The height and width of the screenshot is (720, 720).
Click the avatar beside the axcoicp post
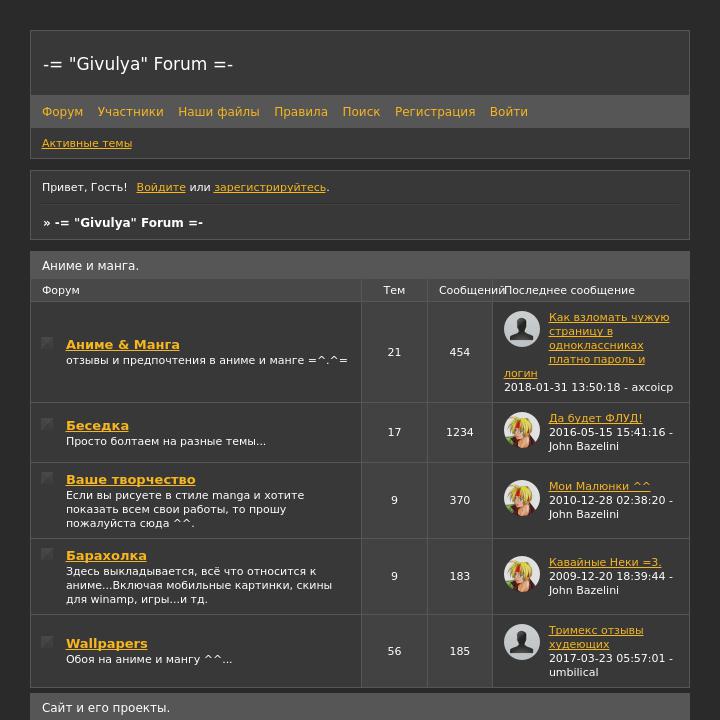[x=521, y=329]
